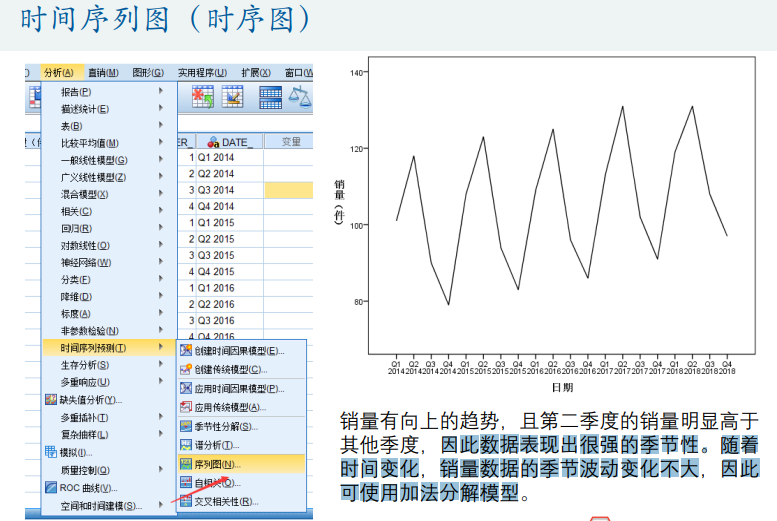Click the DATE_ column header
The image size is (777, 521).
pyautogui.click(x=230, y=141)
